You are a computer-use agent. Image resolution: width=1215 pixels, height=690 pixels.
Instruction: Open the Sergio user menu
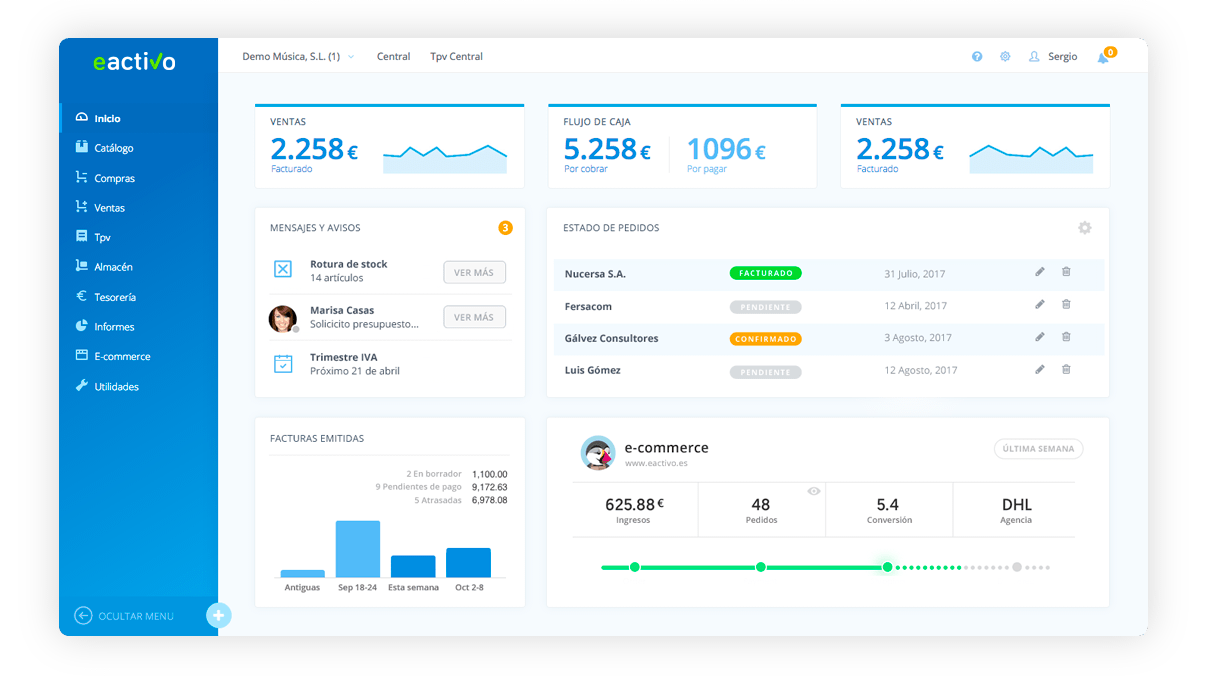click(1053, 57)
